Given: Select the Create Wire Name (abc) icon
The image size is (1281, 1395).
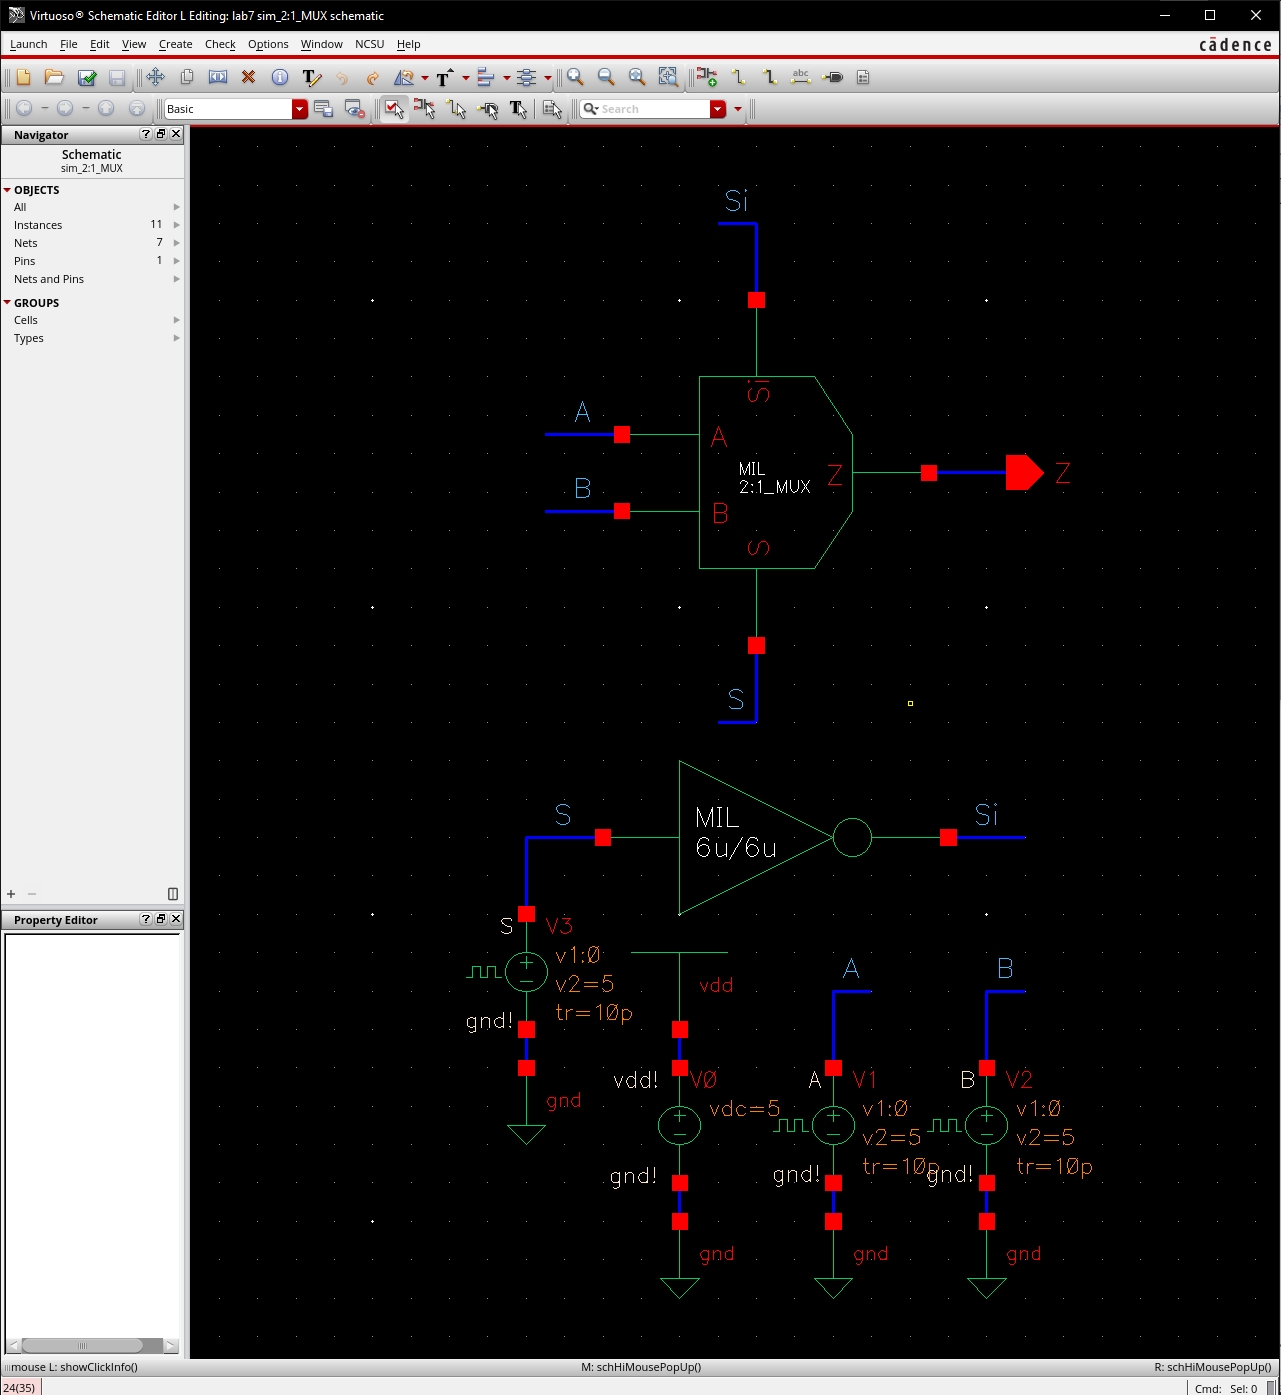Looking at the screenshot, I should 800,77.
